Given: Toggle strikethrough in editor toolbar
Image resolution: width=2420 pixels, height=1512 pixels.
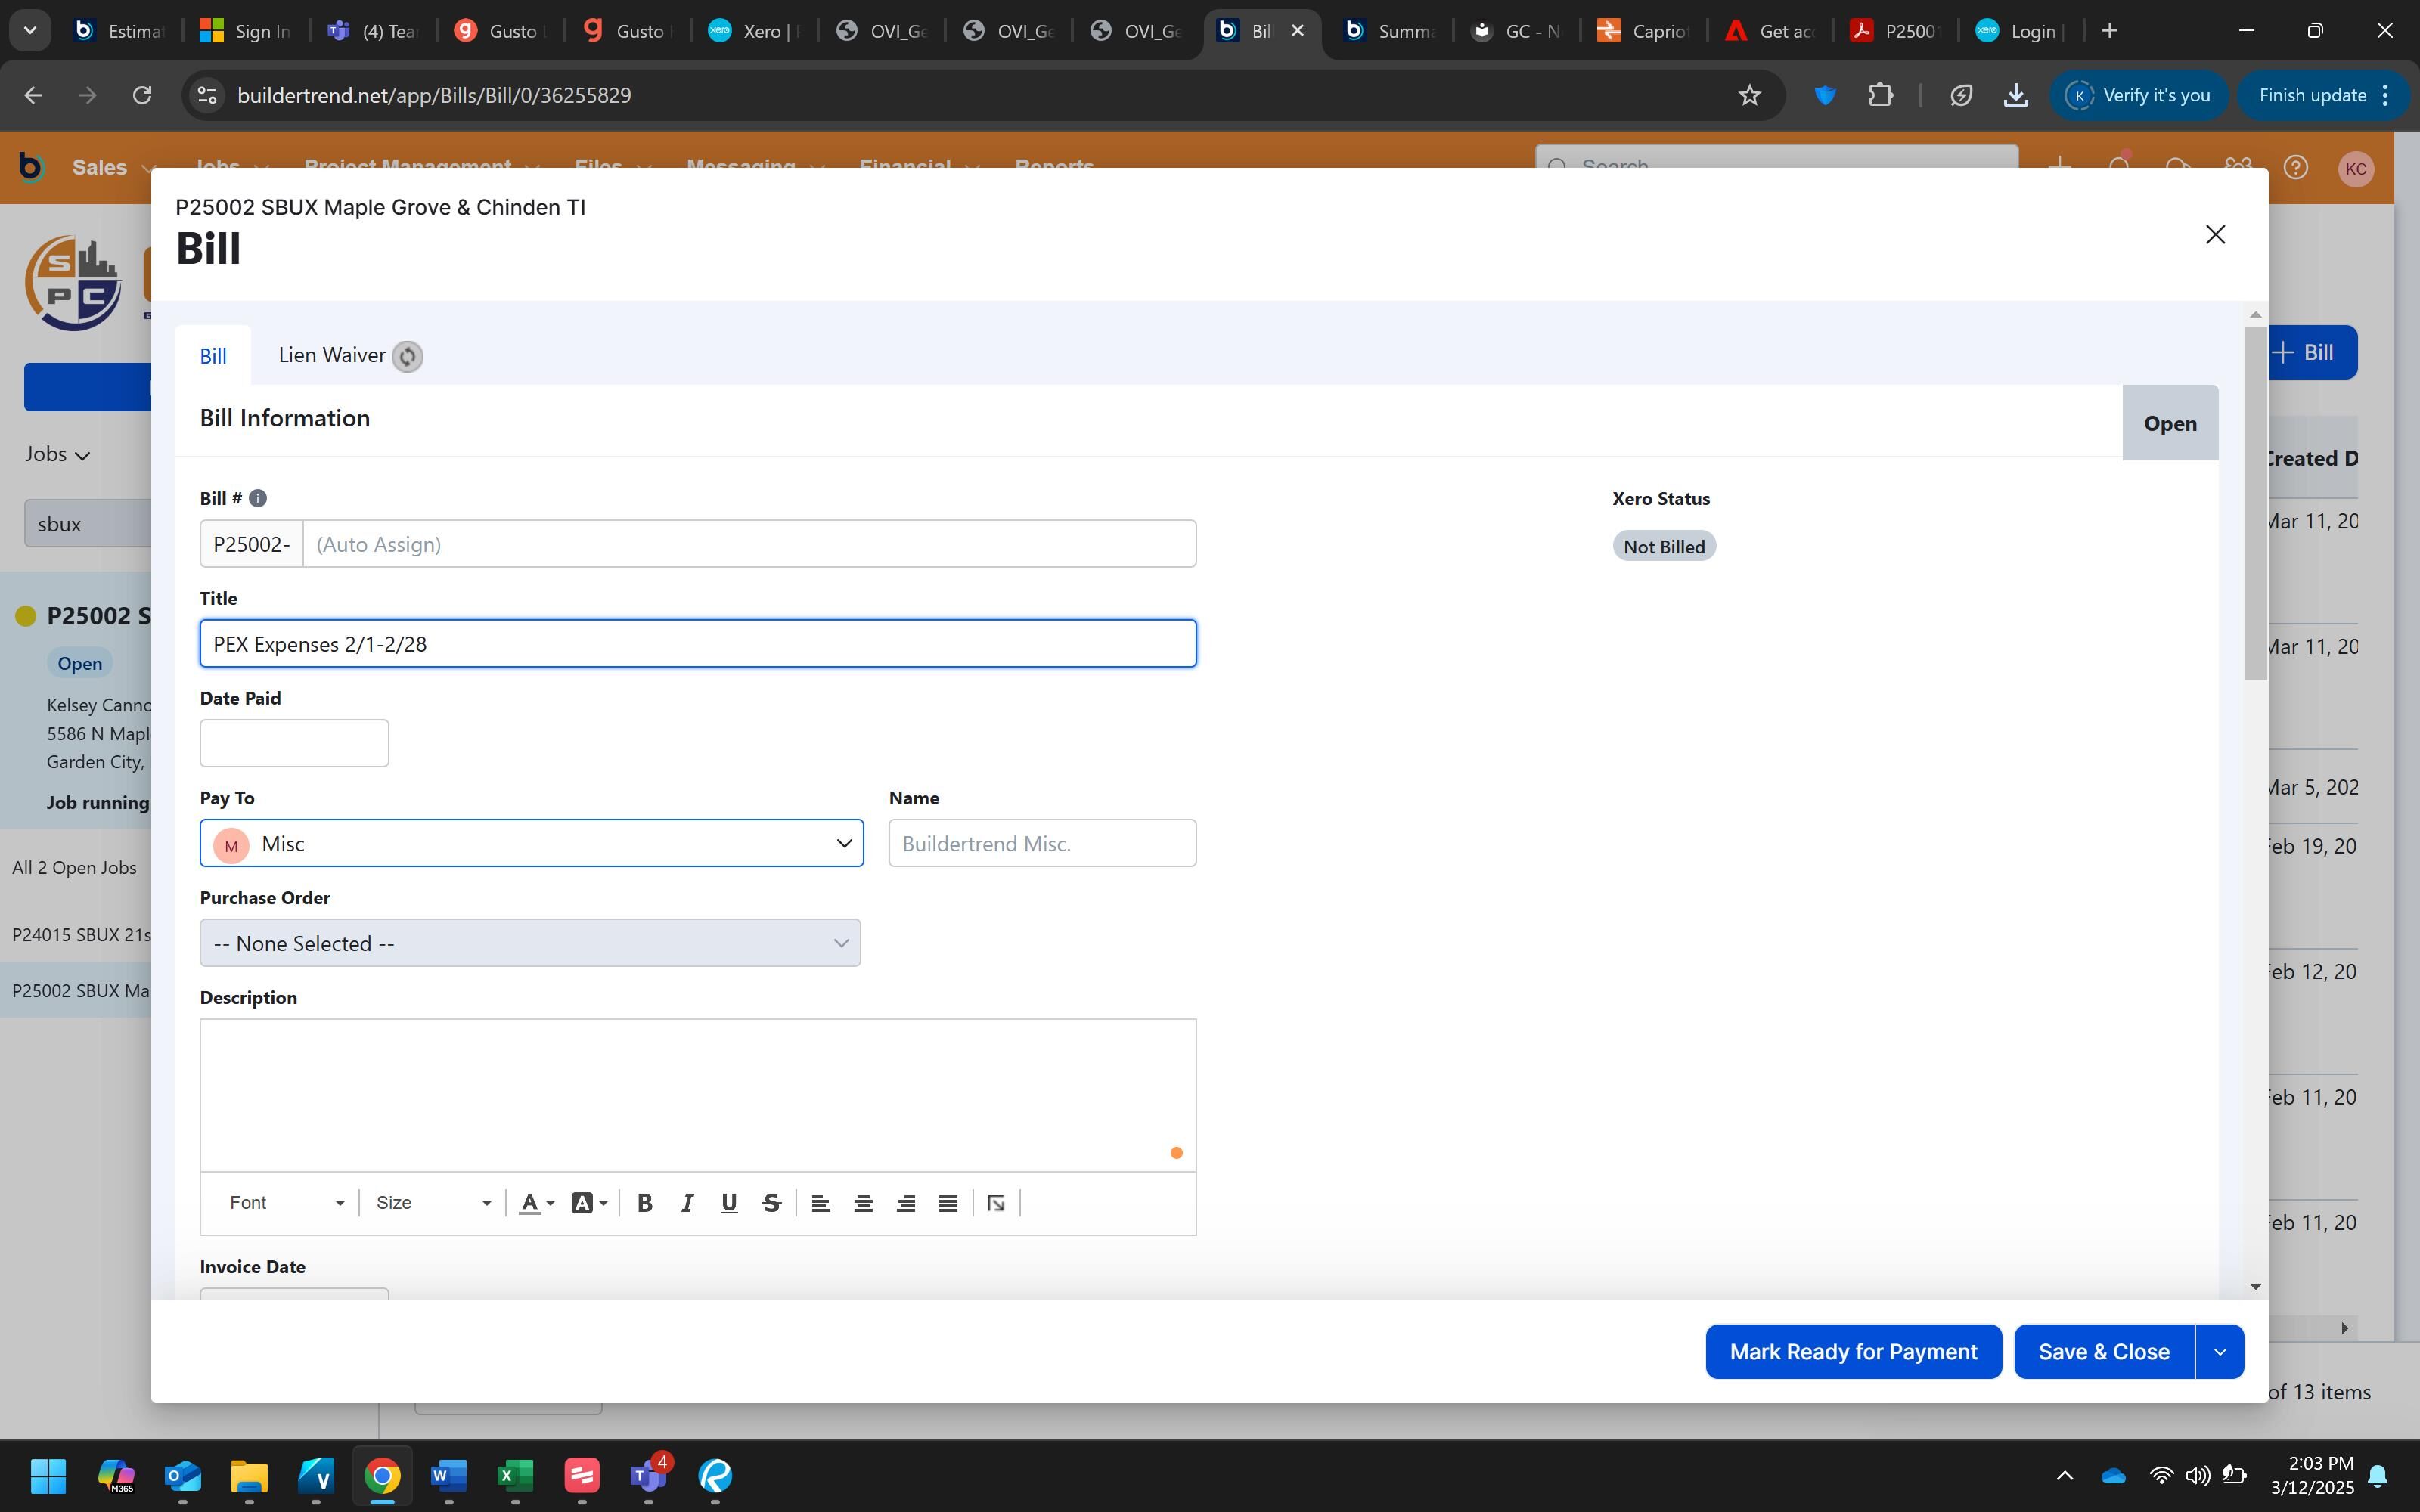Looking at the screenshot, I should pyautogui.click(x=771, y=1203).
